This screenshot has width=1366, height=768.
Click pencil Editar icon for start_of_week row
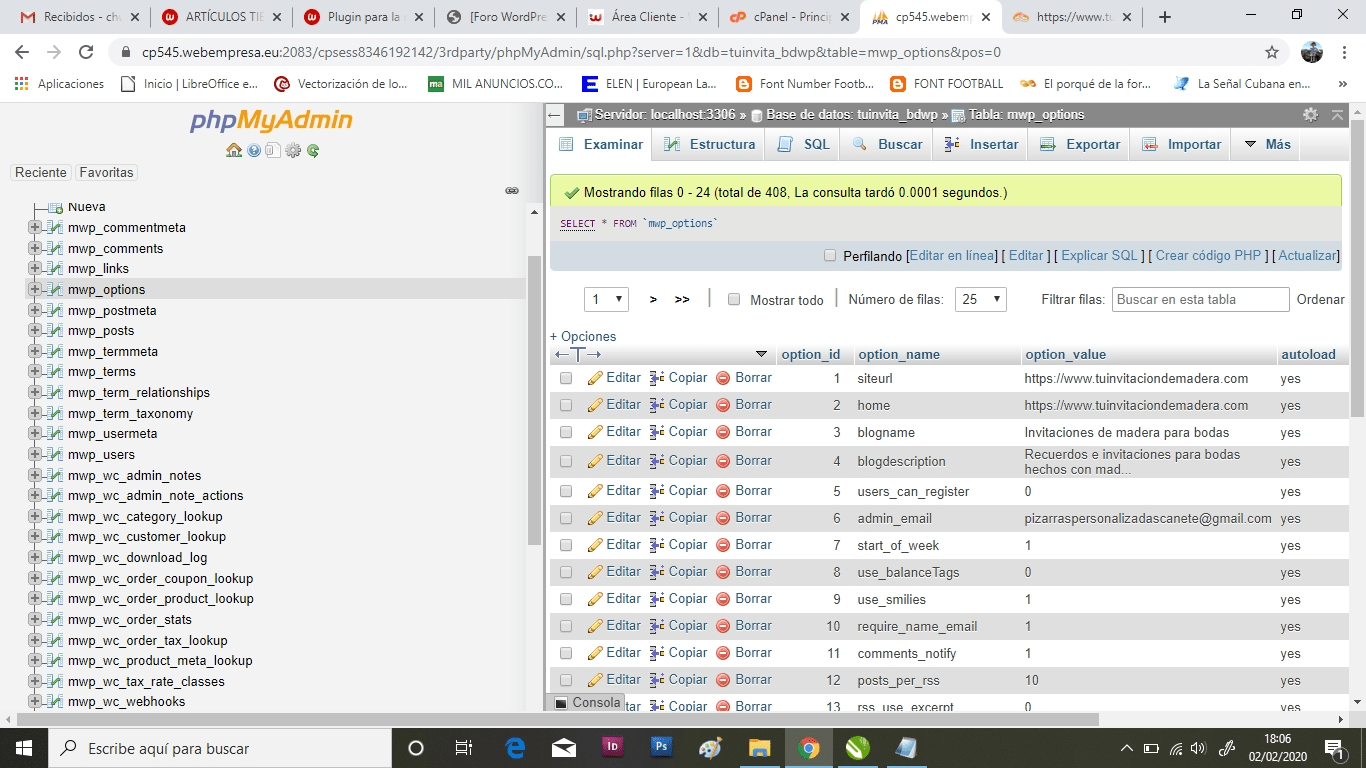pyautogui.click(x=595, y=545)
